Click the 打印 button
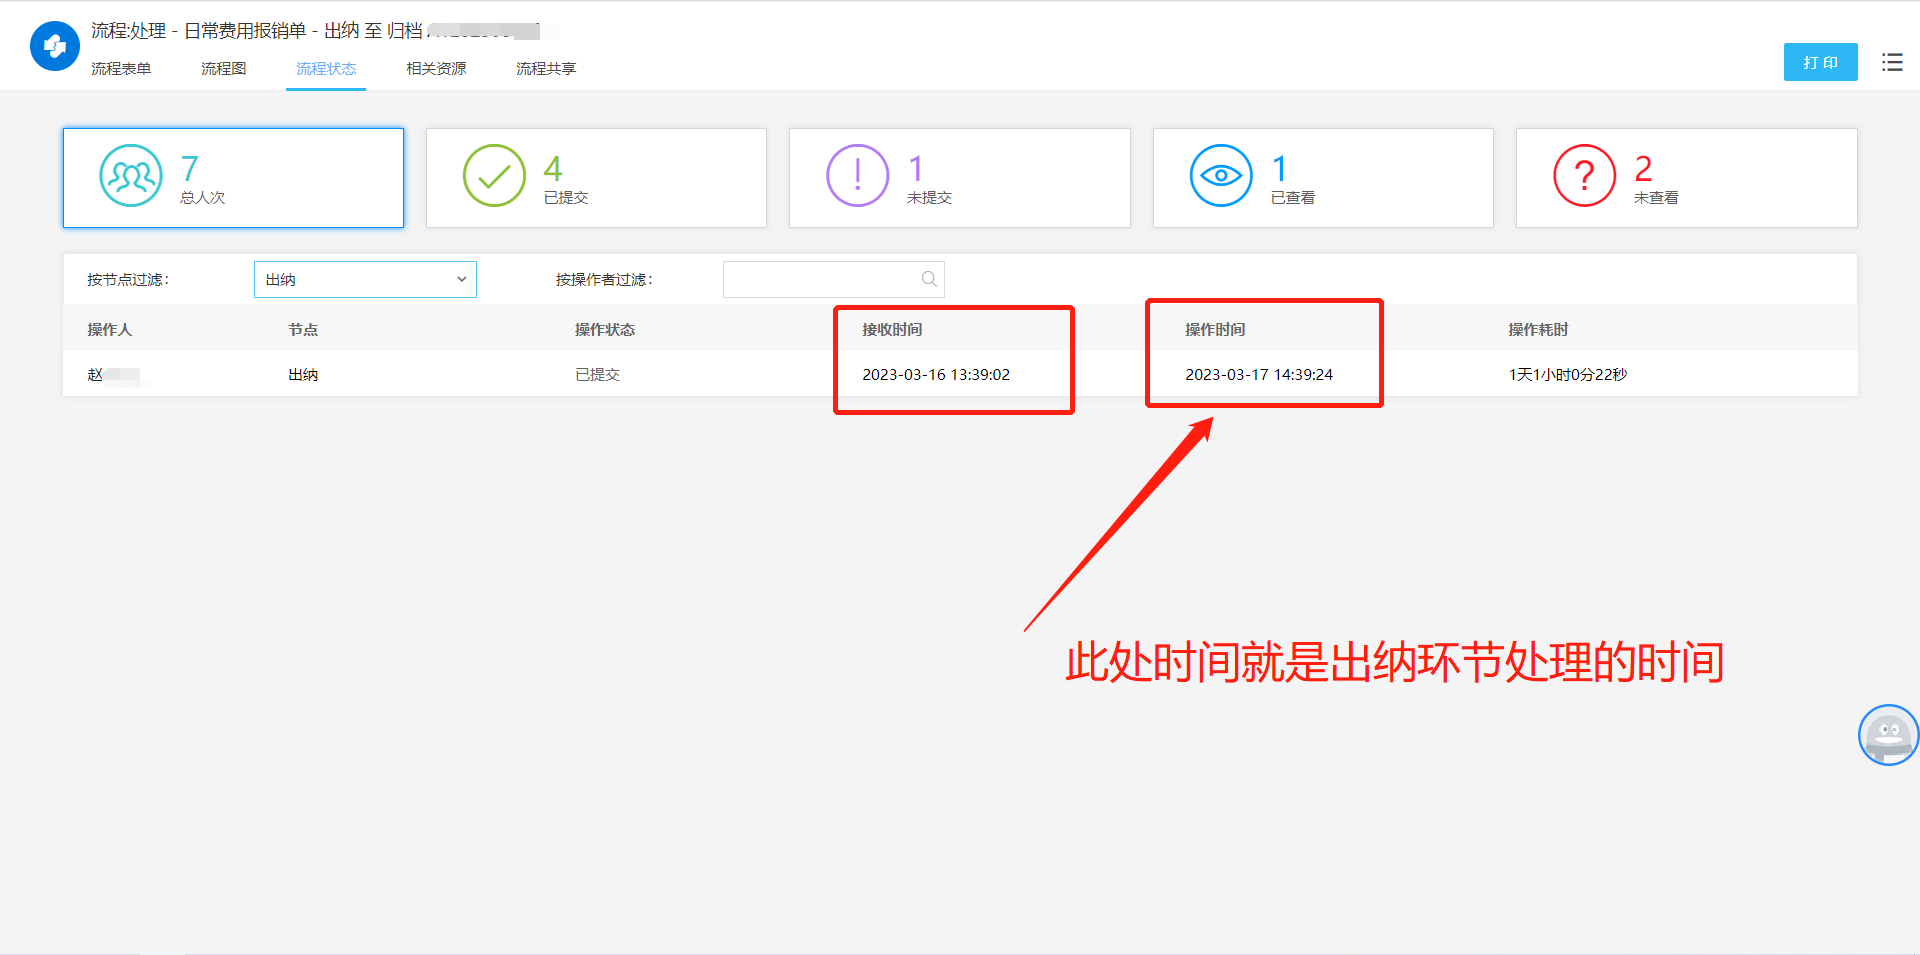The image size is (1920, 955). (x=1820, y=62)
